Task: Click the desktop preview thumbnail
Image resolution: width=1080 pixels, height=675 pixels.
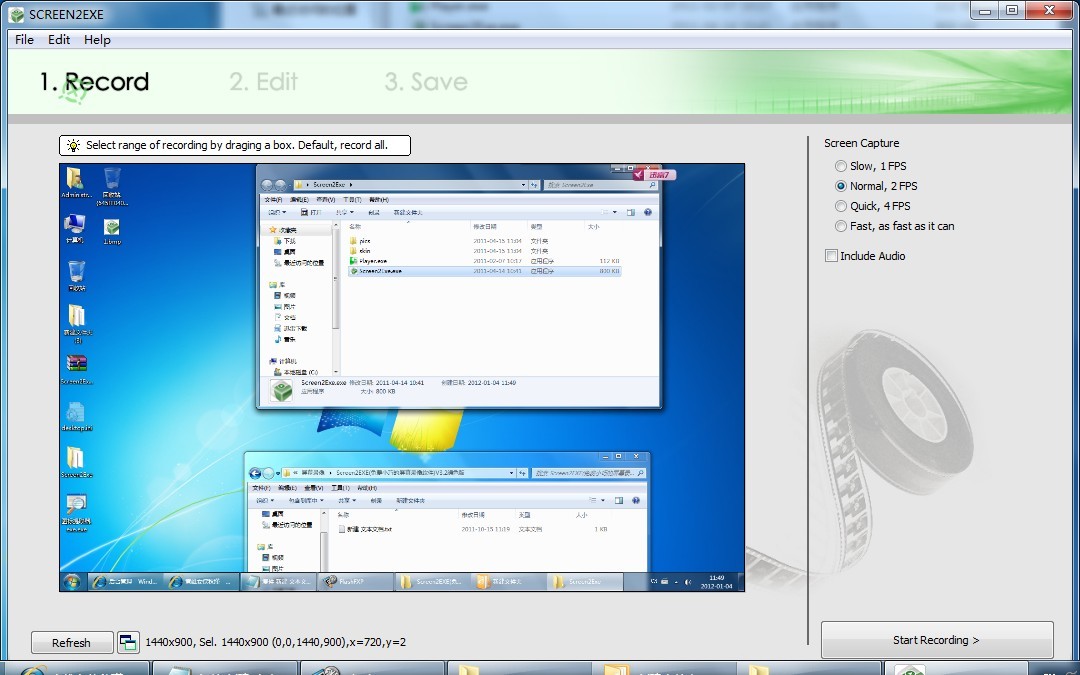Action: click(x=402, y=377)
